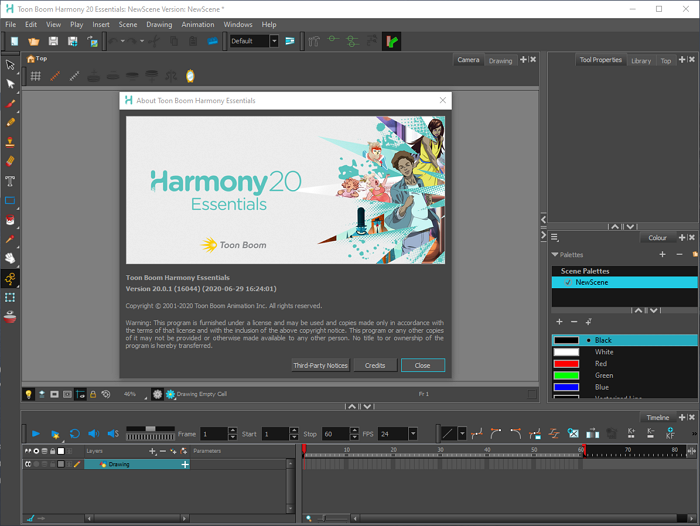The width and height of the screenshot is (700, 526).
Task: Open a scene with the folder icon
Action: click(33, 42)
